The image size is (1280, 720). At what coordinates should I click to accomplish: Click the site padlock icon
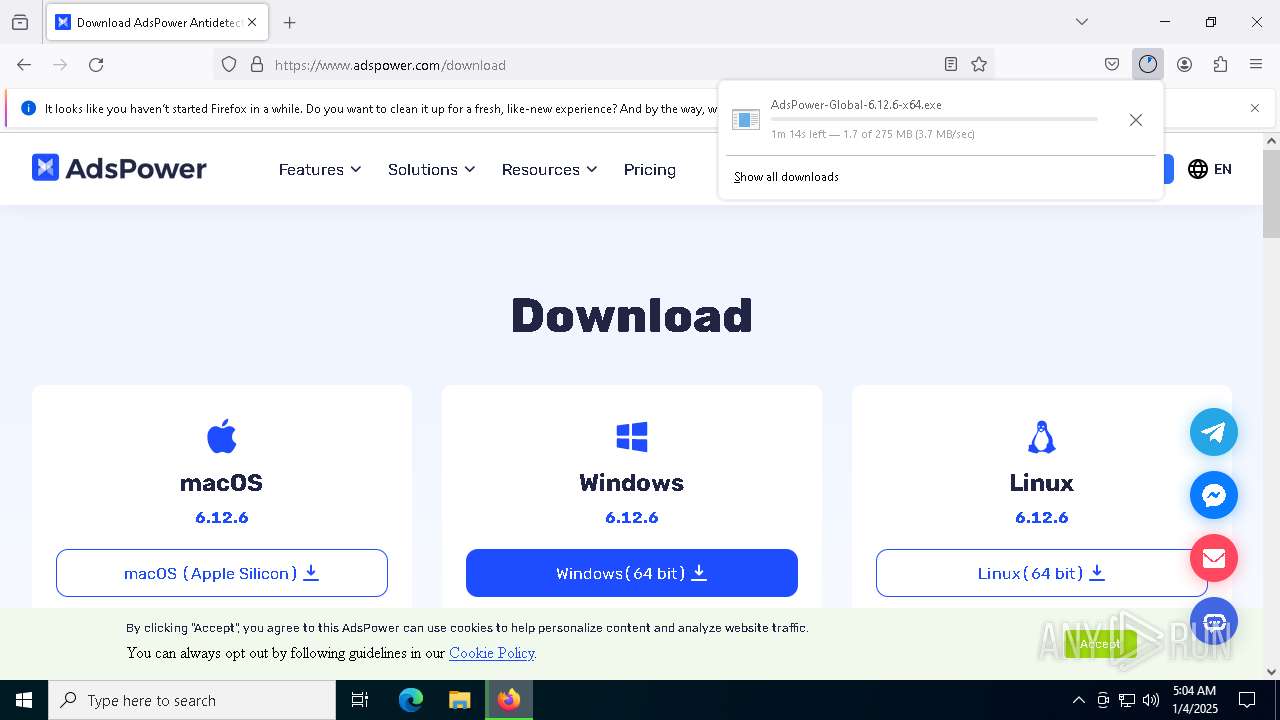coord(257,64)
